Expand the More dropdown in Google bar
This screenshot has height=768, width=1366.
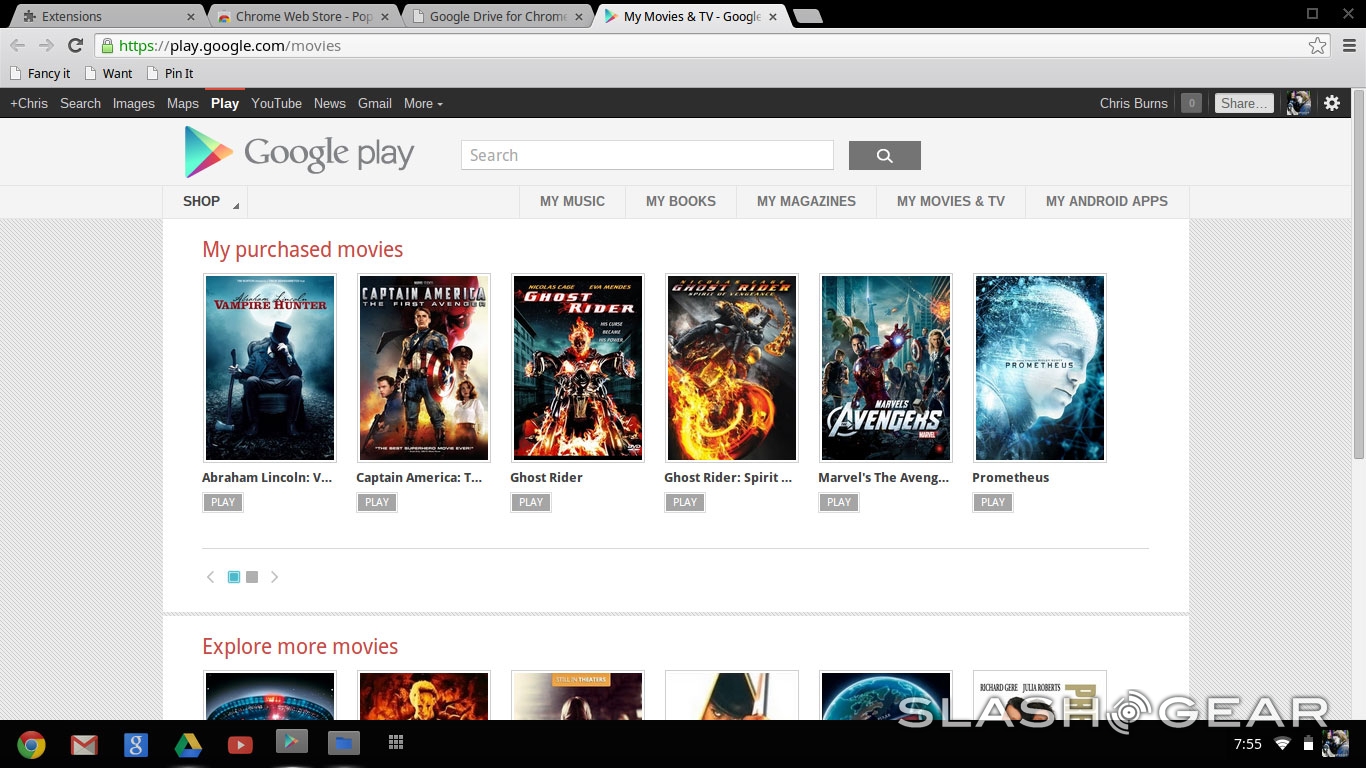tap(423, 103)
